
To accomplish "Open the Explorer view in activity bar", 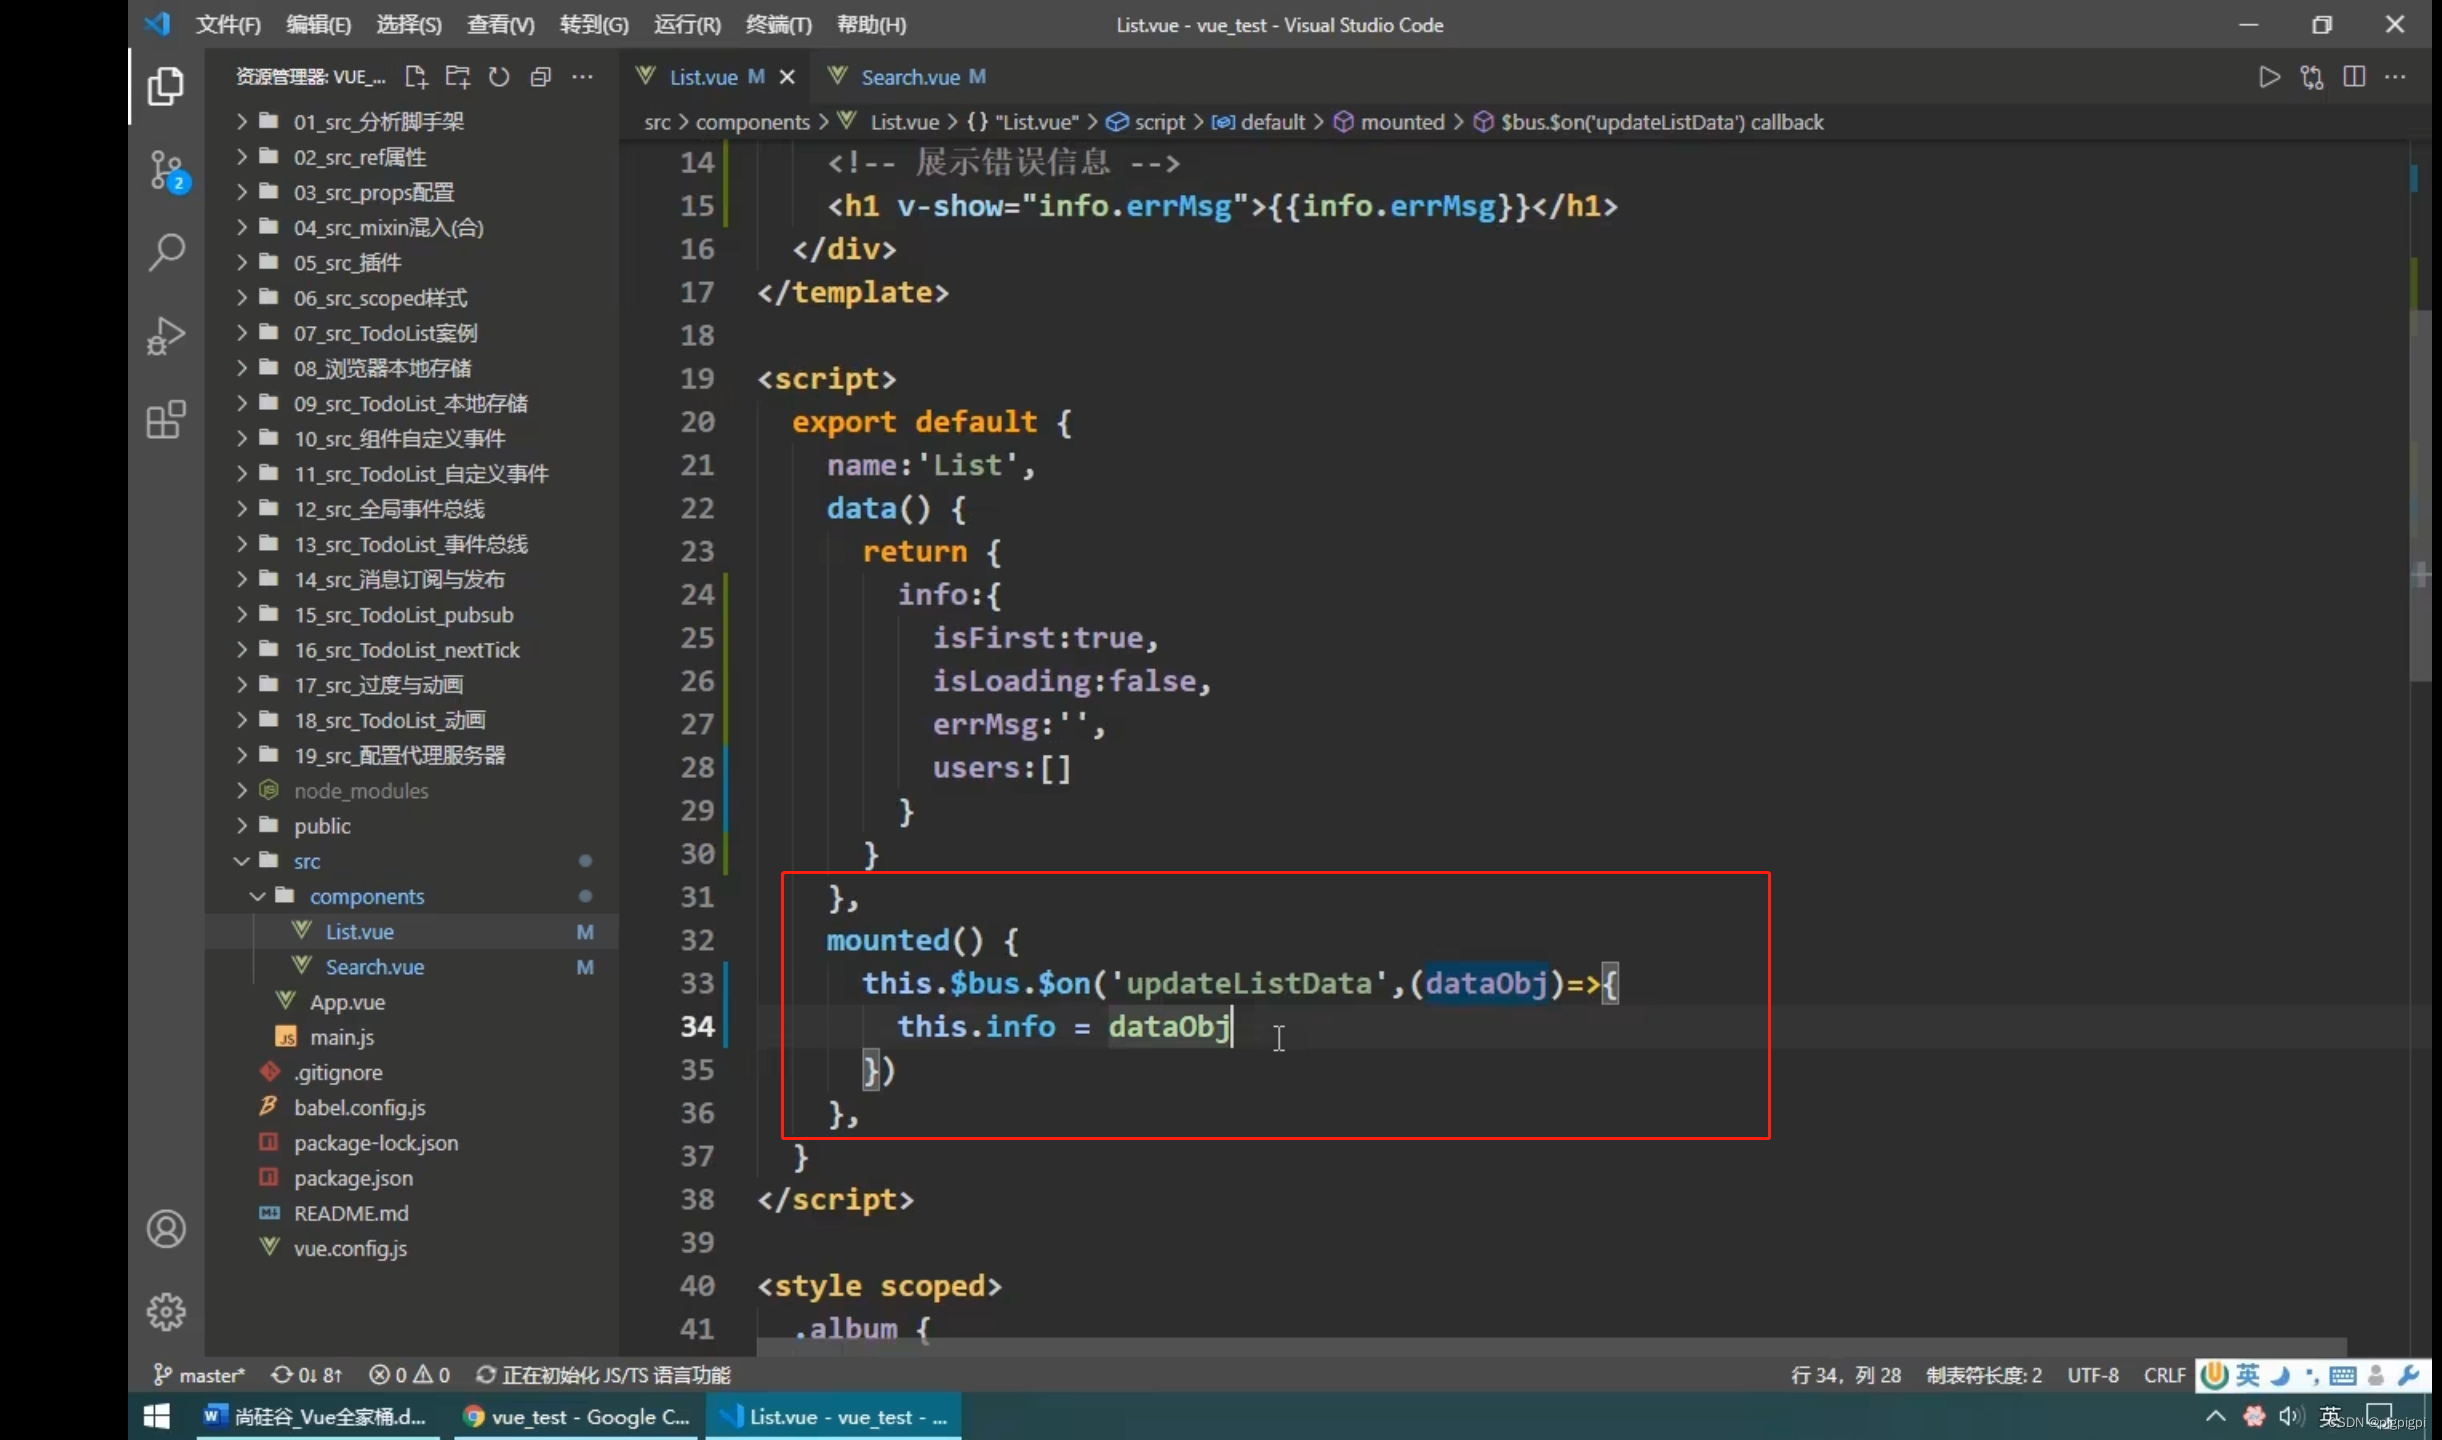I will [x=166, y=87].
